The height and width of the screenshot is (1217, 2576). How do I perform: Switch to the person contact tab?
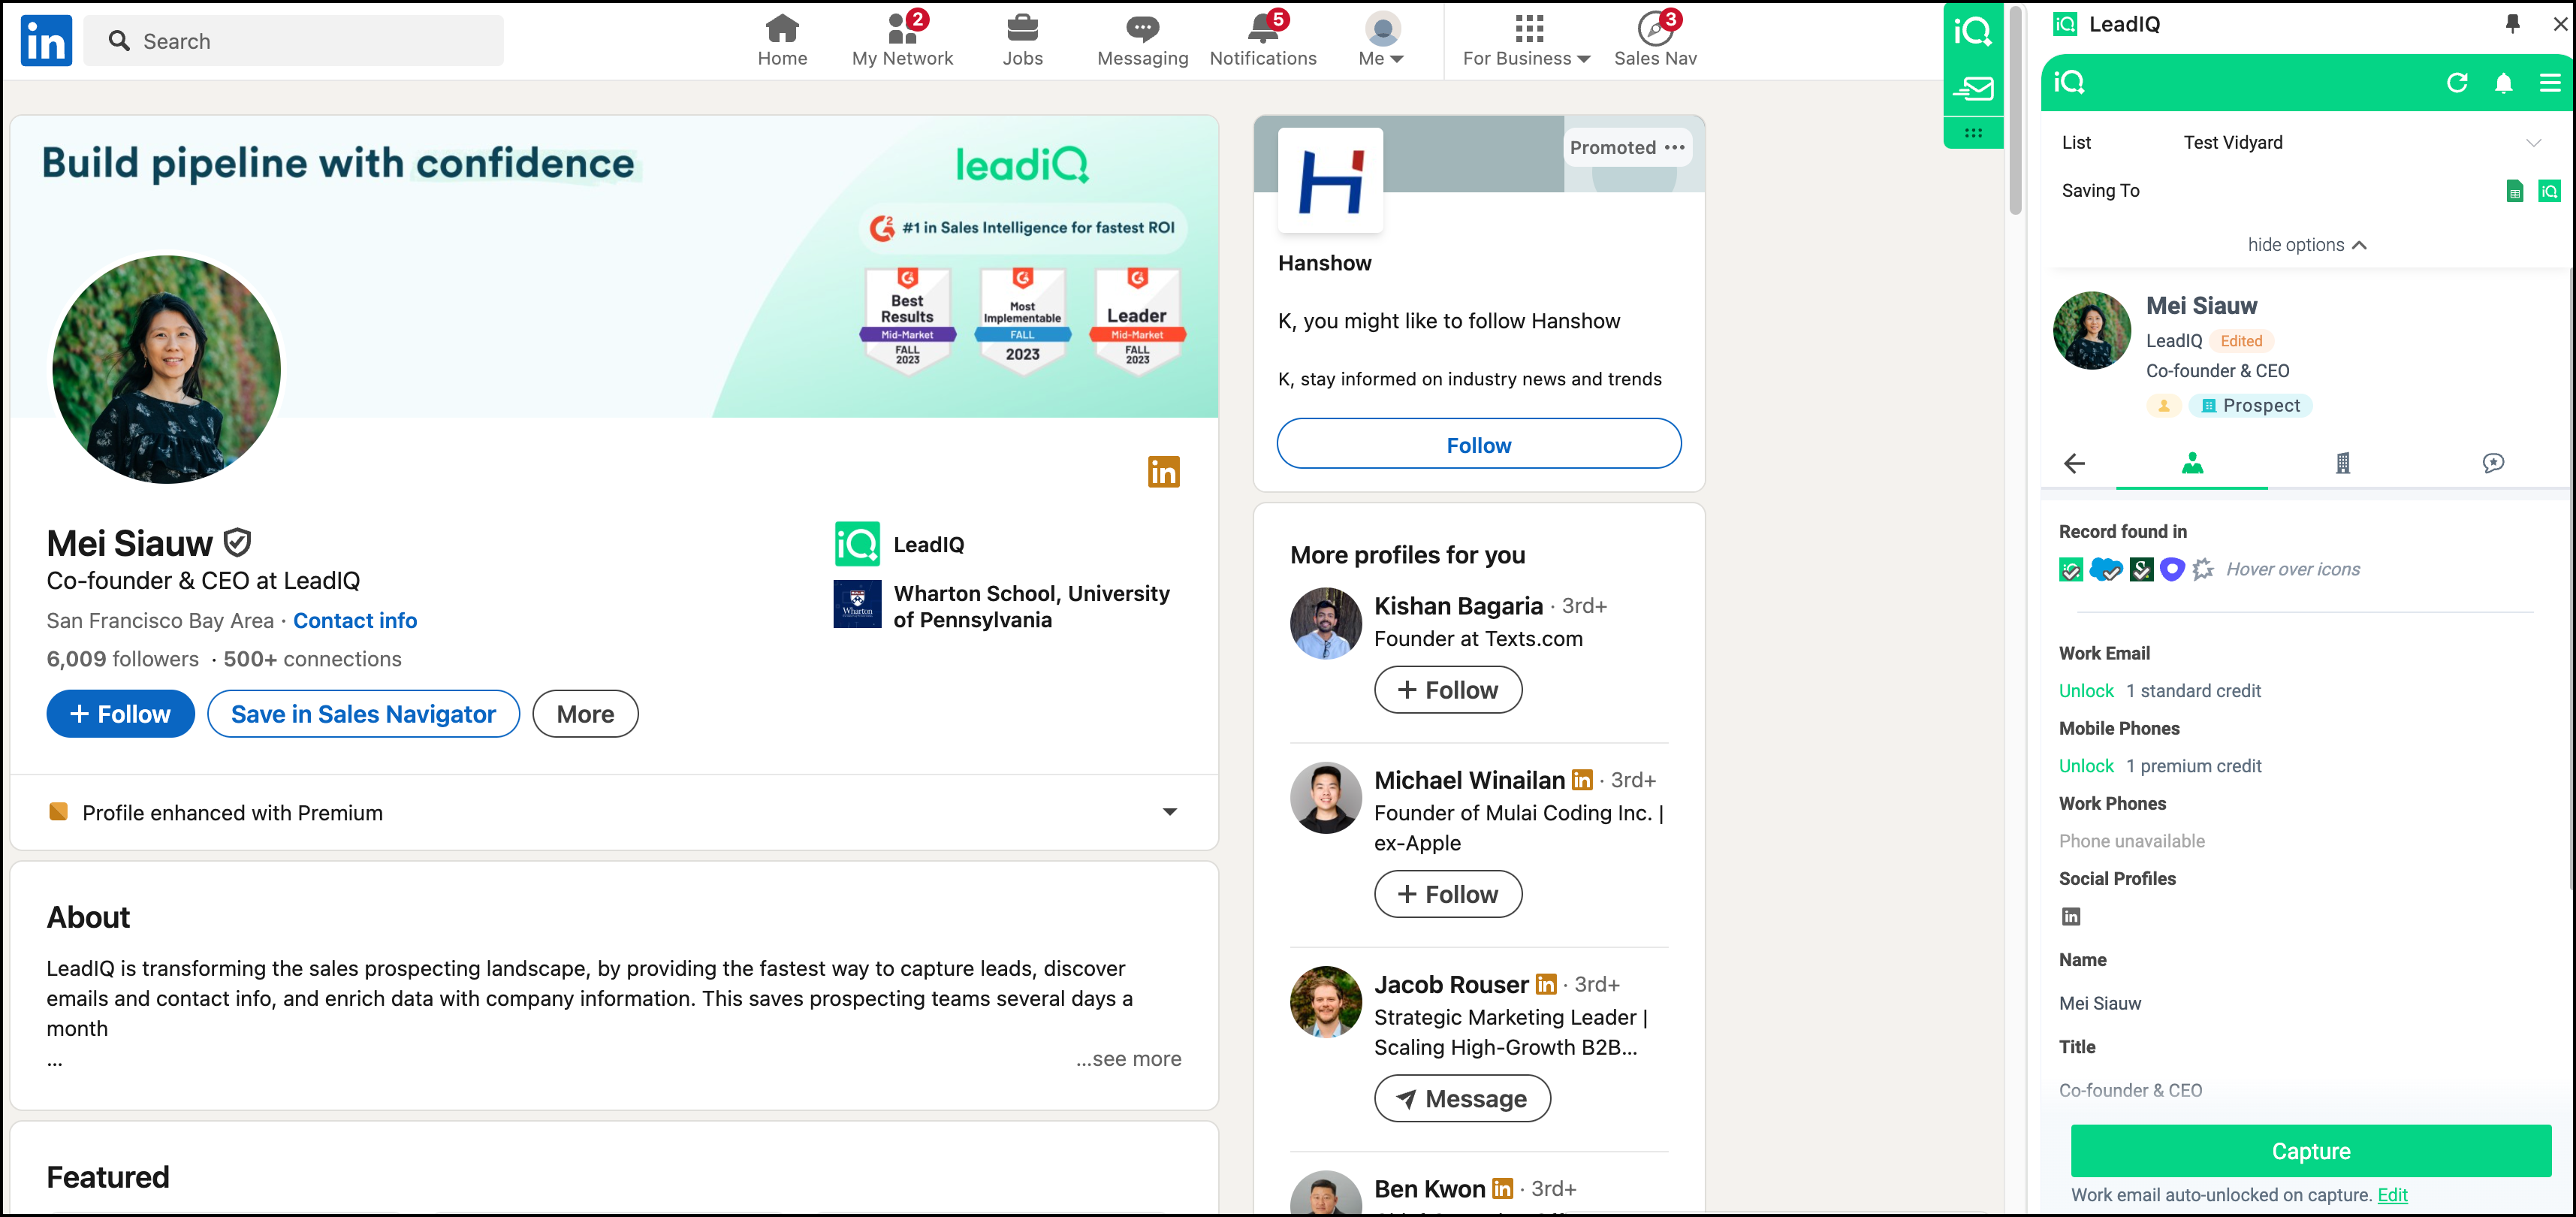click(2192, 463)
